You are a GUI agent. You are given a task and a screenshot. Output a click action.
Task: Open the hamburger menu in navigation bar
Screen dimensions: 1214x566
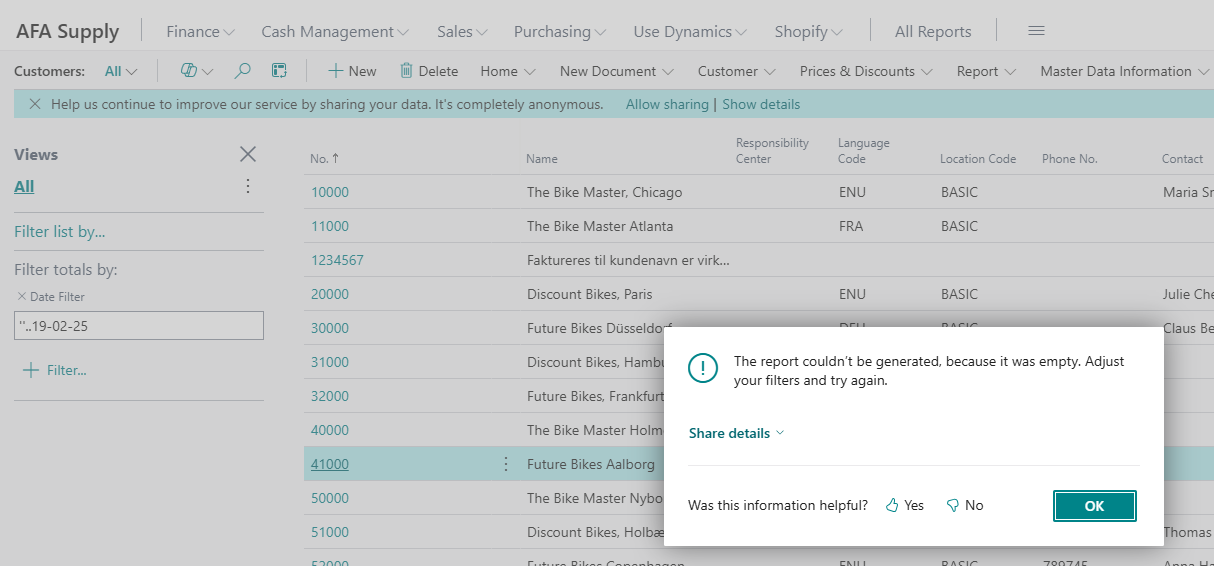(x=1036, y=31)
